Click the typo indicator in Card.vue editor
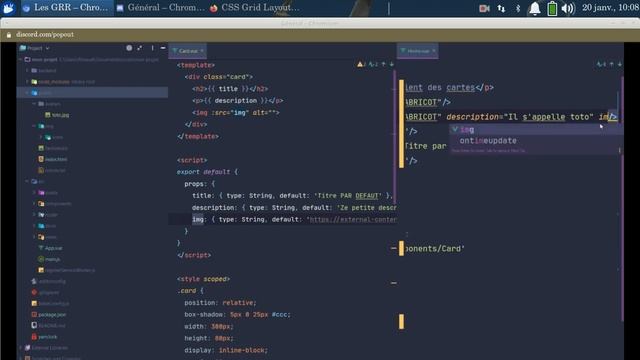Screen dimensions: 640x360 pyautogui.click(x=373, y=64)
